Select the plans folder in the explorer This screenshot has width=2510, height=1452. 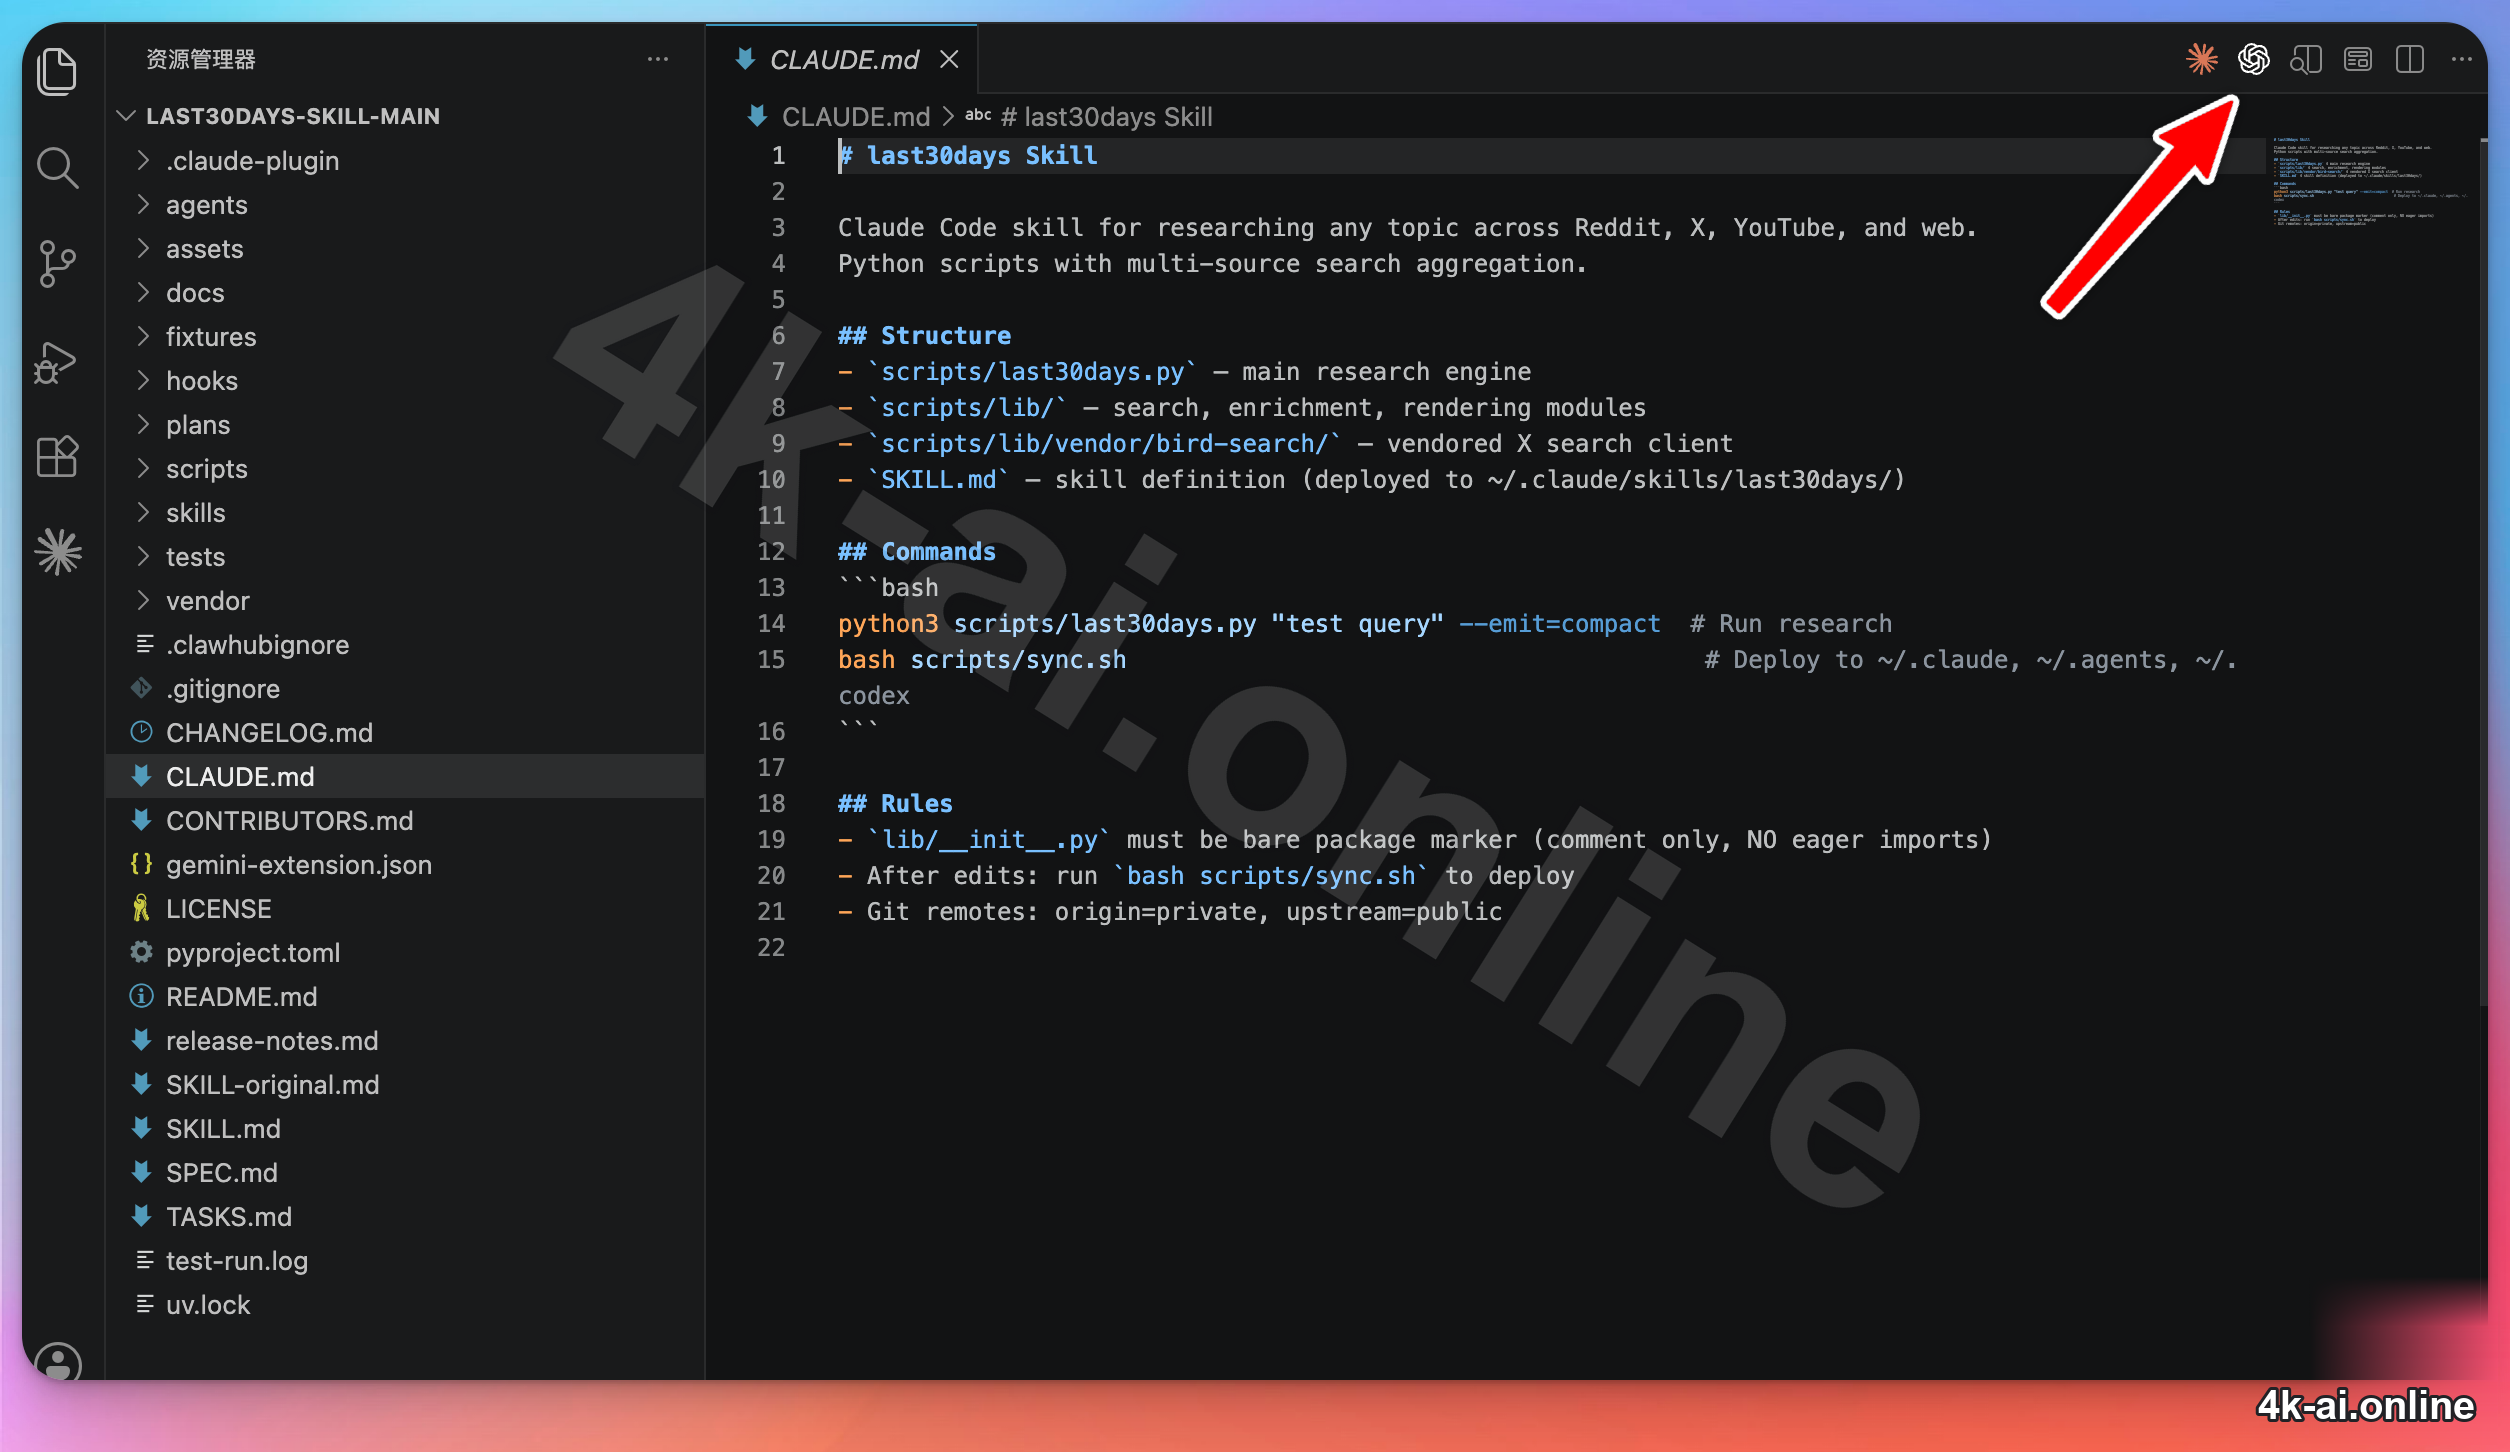405,425
